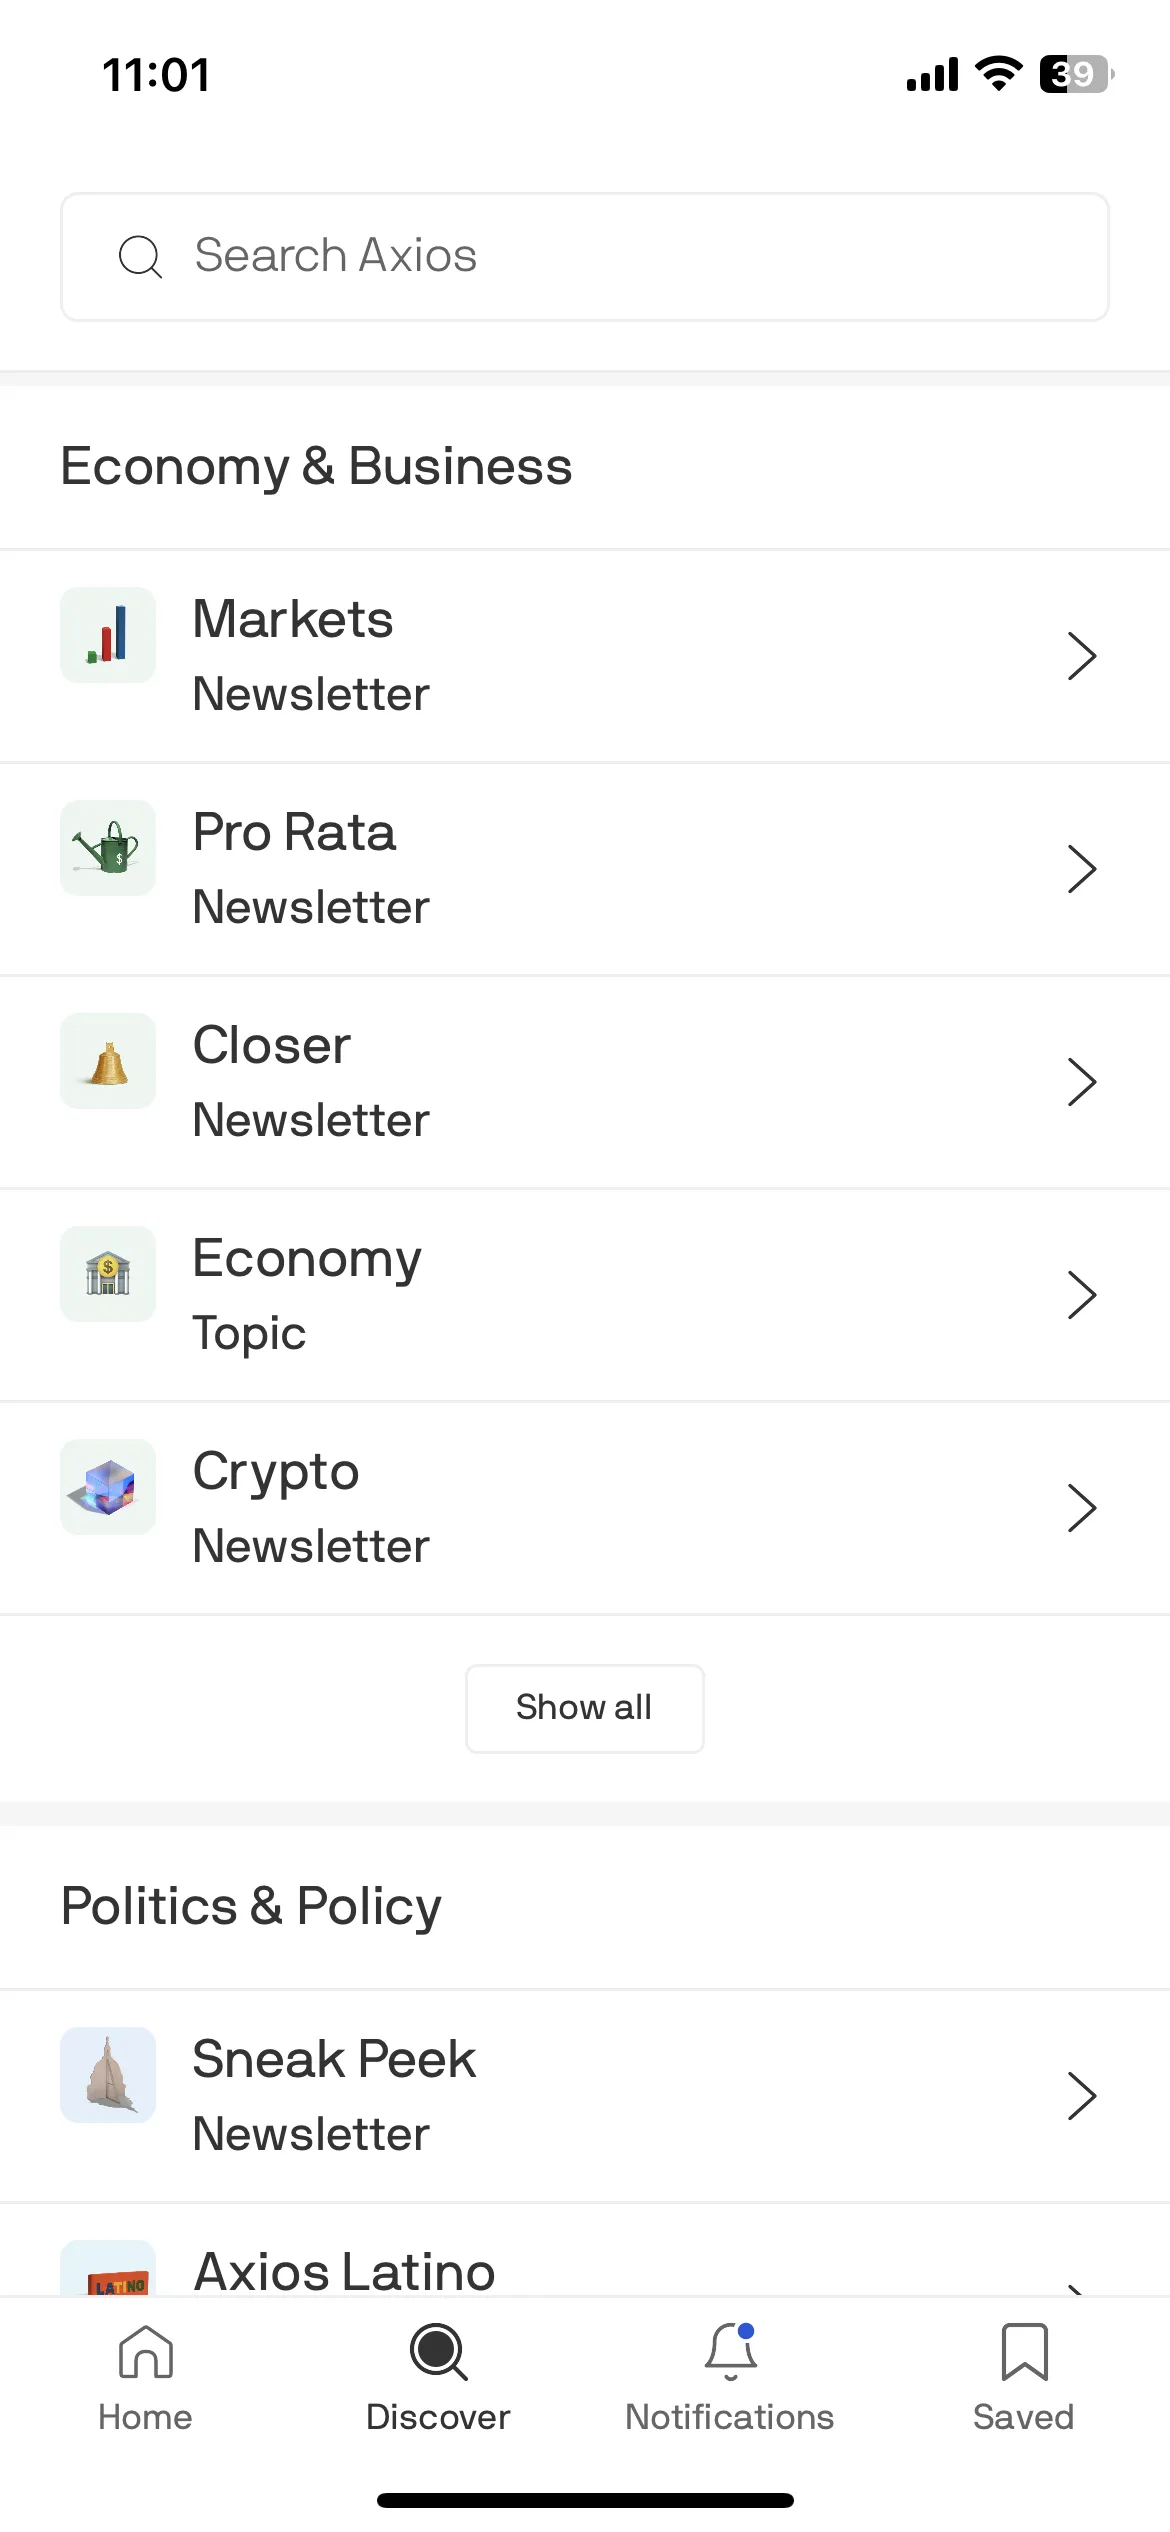The image size is (1170, 2532).
Task: Open Markets newsletter via its chevron
Action: [x=1082, y=656]
